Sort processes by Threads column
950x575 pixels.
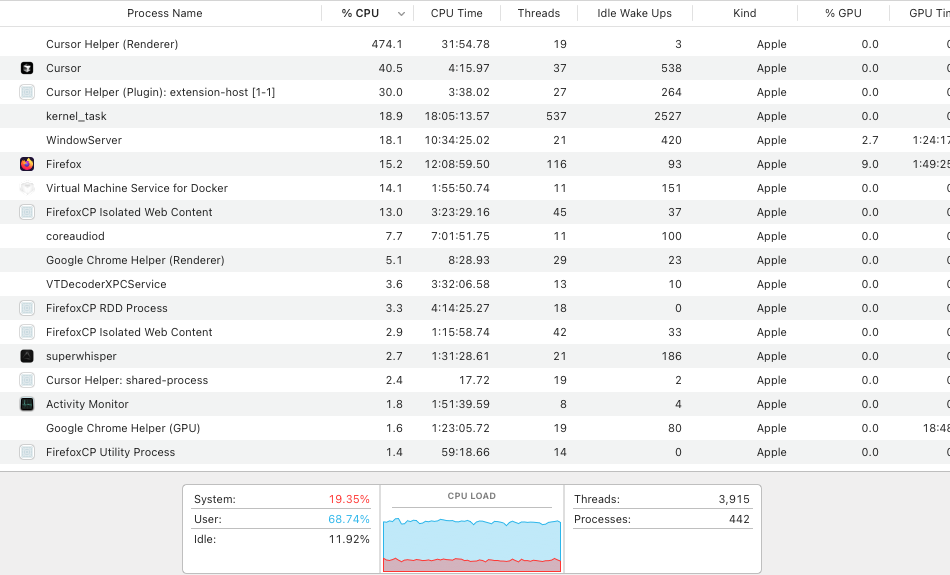click(539, 13)
